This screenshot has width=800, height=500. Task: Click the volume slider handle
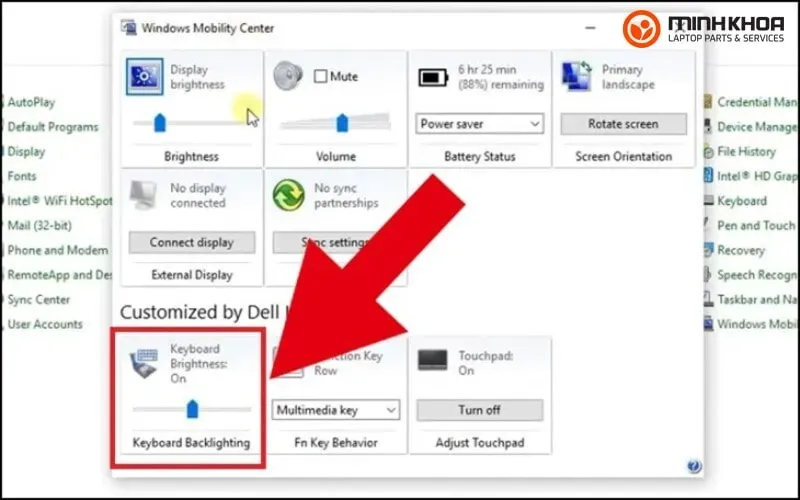(342, 123)
